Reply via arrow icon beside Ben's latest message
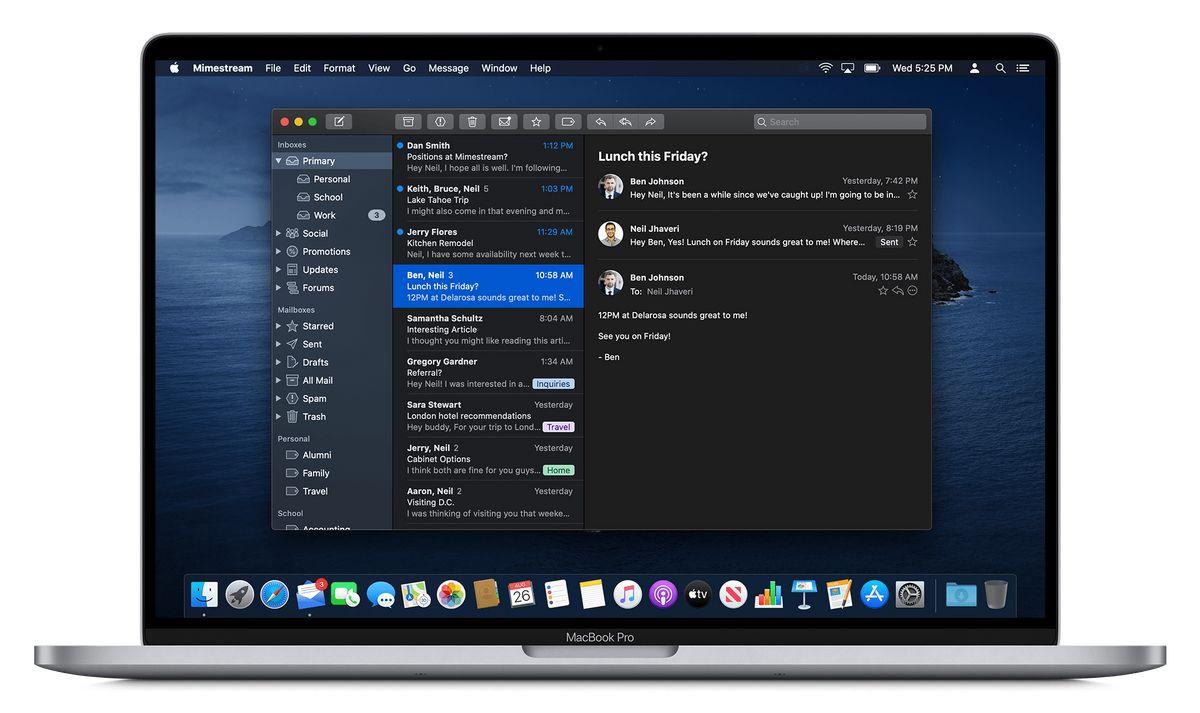 (897, 291)
